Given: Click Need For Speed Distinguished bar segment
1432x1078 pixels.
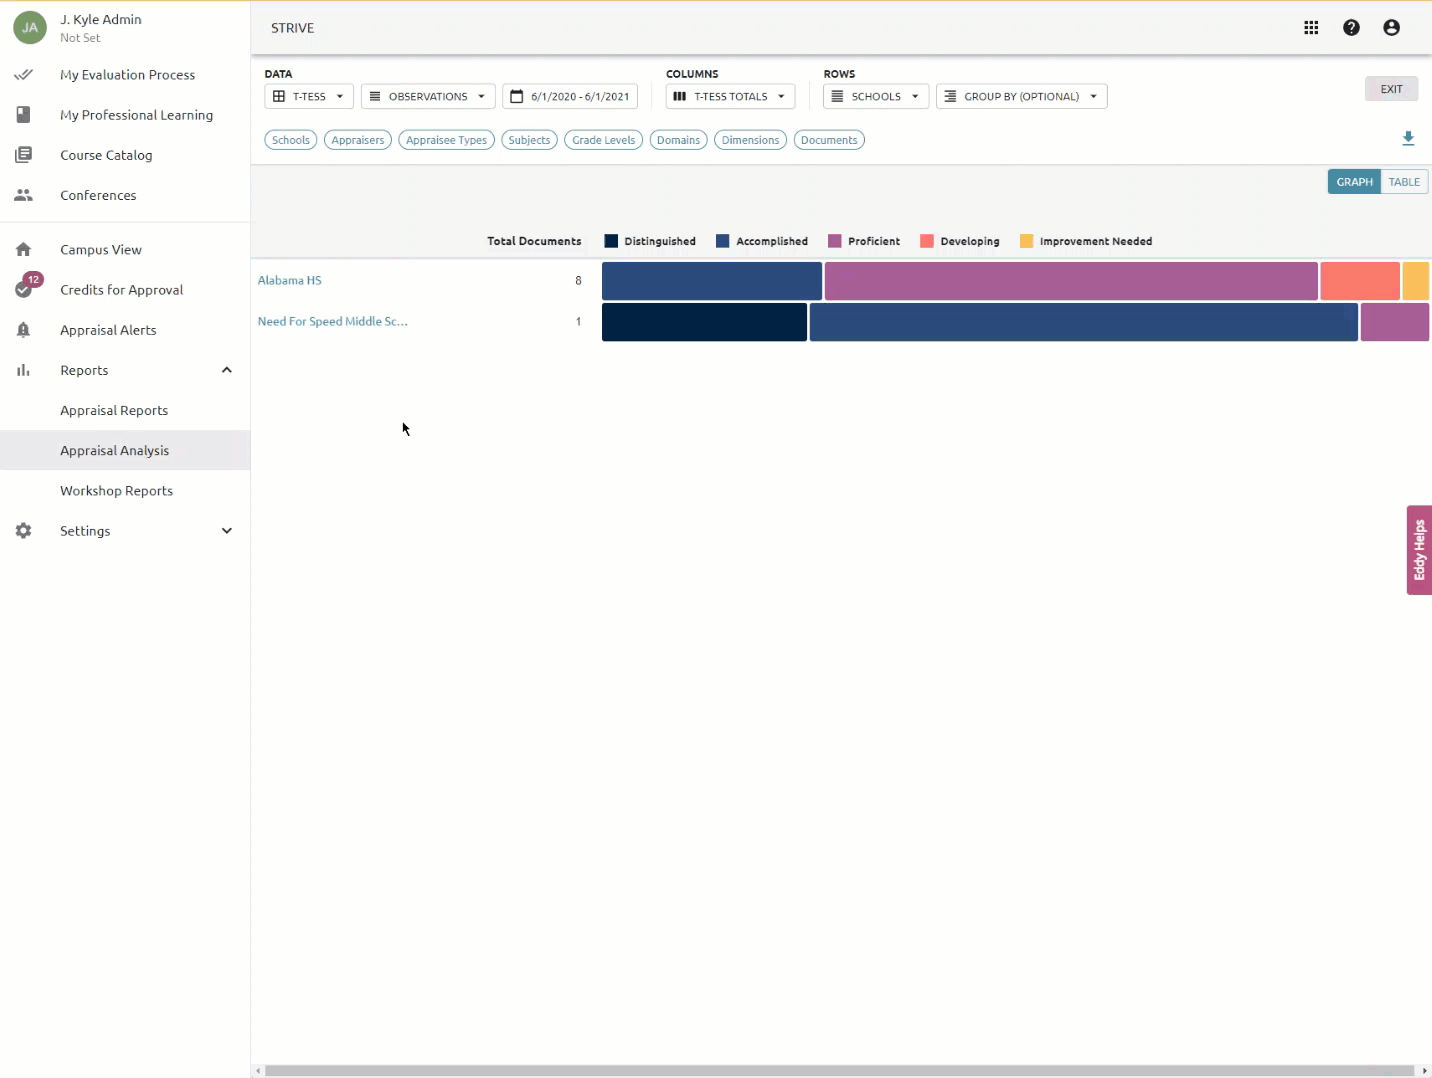Looking at the screenshot, I should coord(704,322).
